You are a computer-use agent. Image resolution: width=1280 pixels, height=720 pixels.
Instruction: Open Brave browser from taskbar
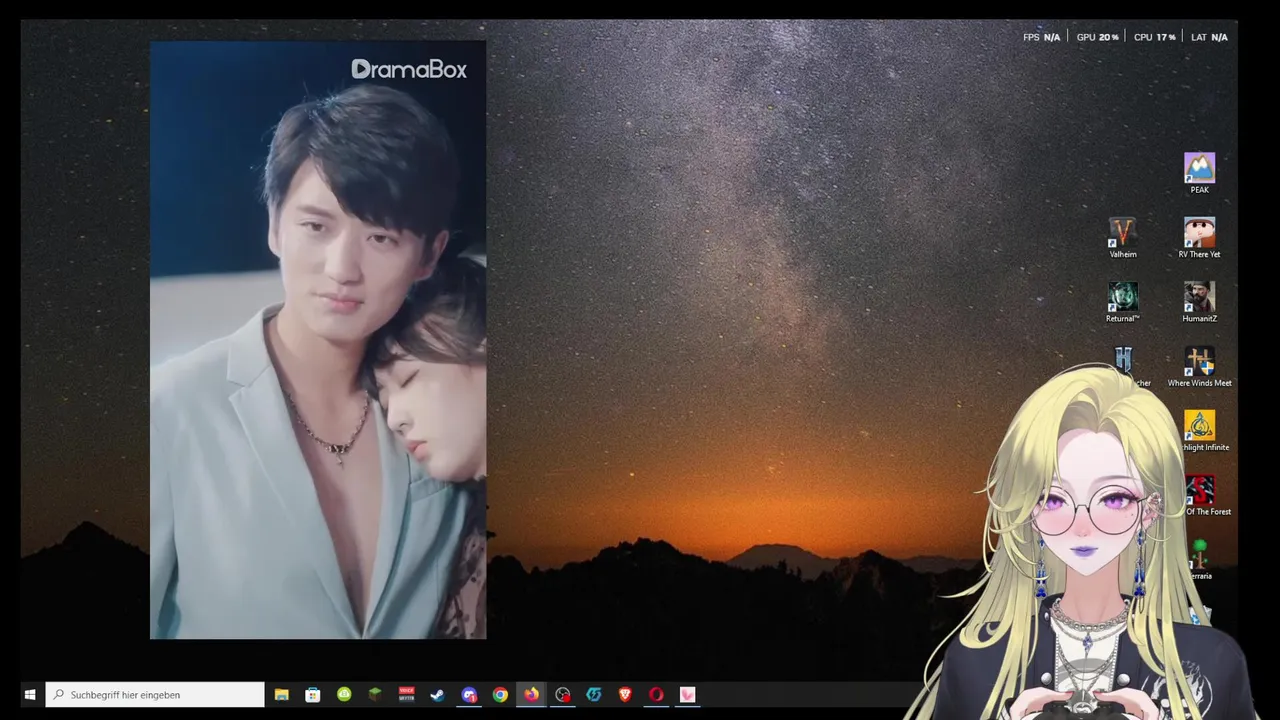tap(625, 694)
